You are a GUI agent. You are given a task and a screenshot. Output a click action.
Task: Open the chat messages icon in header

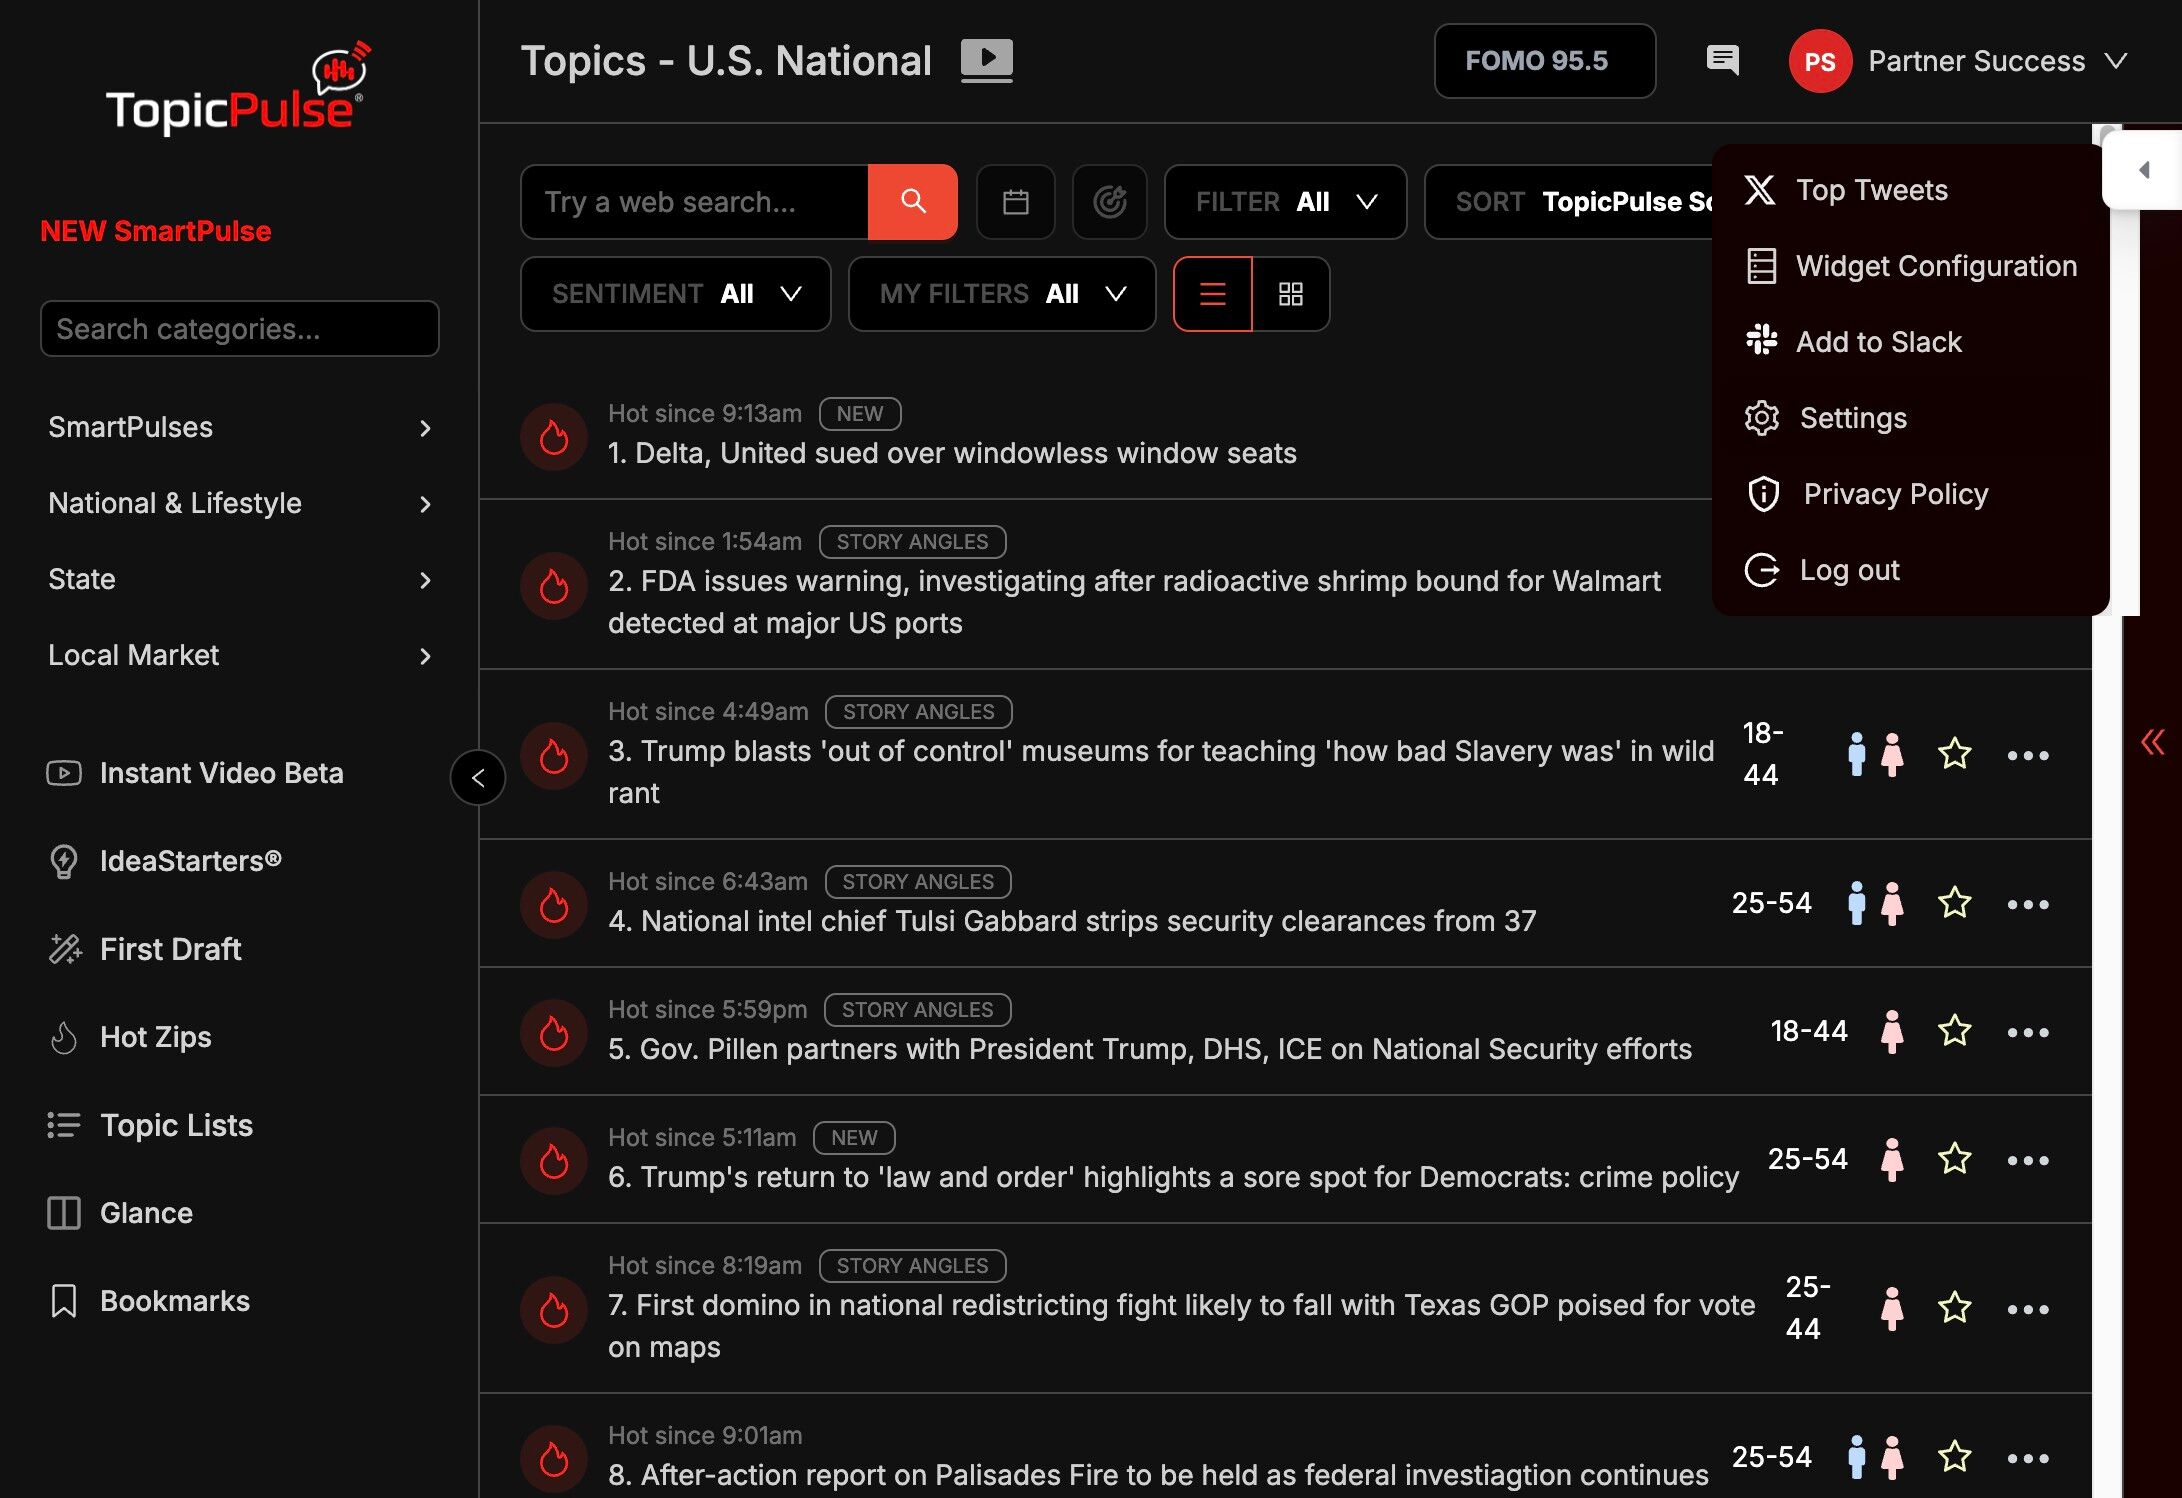(x=1722, y=60)
